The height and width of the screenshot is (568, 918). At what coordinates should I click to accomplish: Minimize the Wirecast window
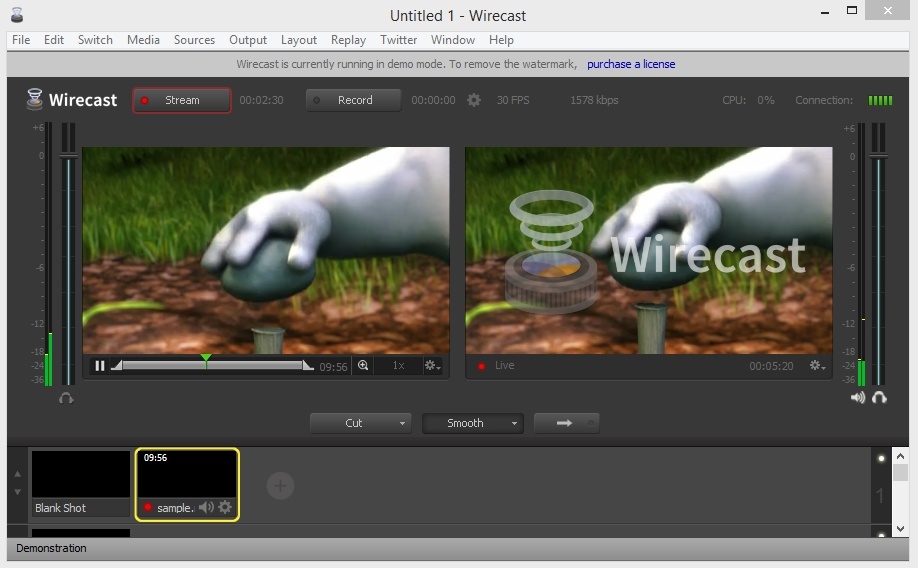[x=825, y=11]
